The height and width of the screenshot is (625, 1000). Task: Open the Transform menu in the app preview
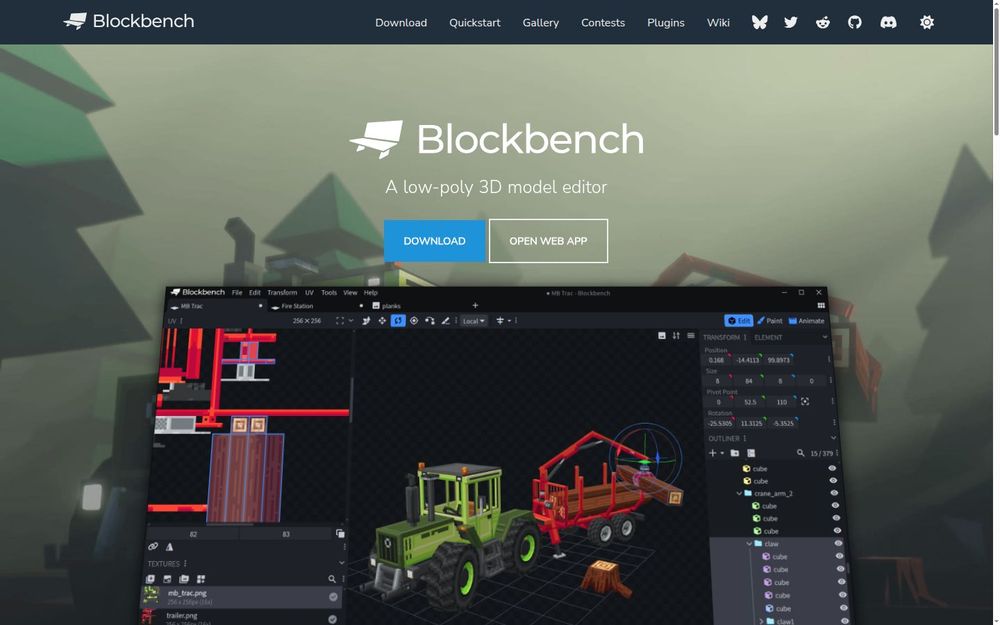283,293
